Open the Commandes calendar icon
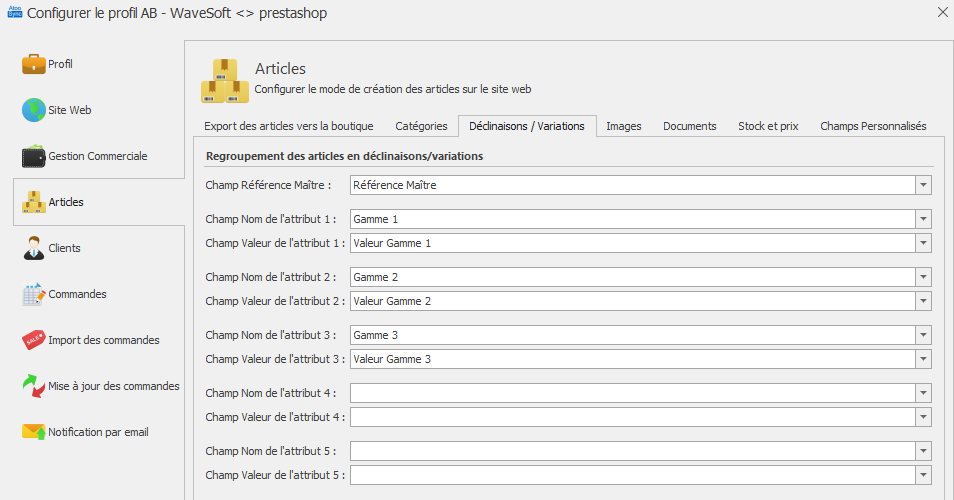The image size is (954, 500). pyautogui.click(x=33, y=294)
